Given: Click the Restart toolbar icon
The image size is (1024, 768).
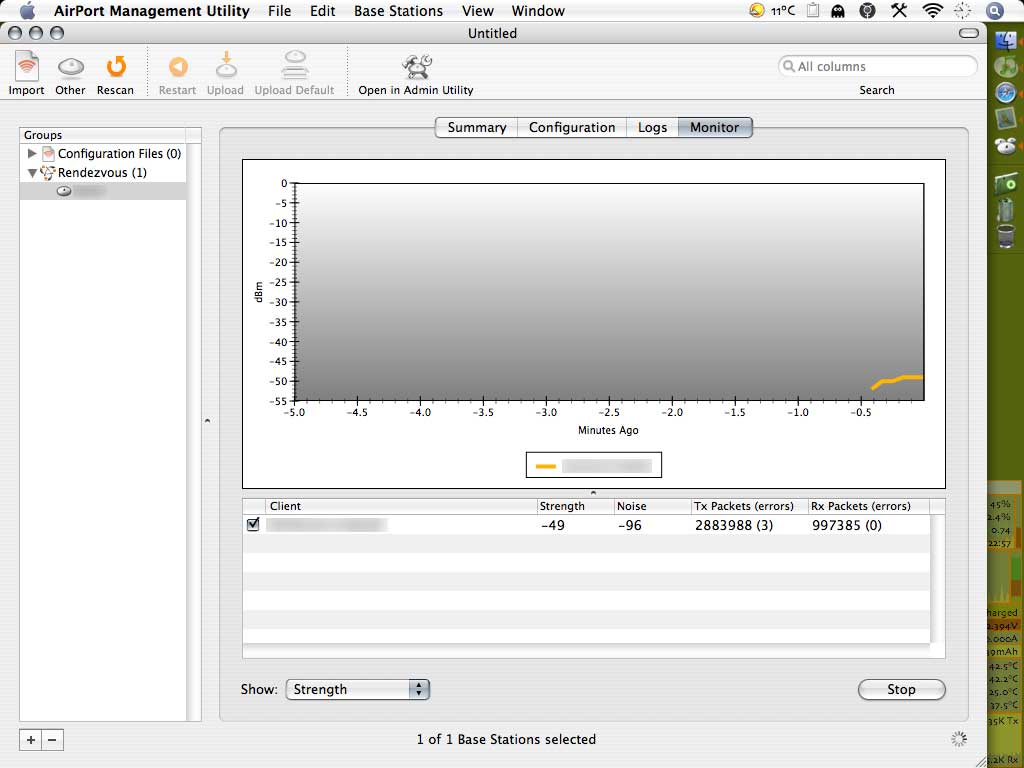Looking at the screenshot, I should pyautogui.click(x=178, y=67).
